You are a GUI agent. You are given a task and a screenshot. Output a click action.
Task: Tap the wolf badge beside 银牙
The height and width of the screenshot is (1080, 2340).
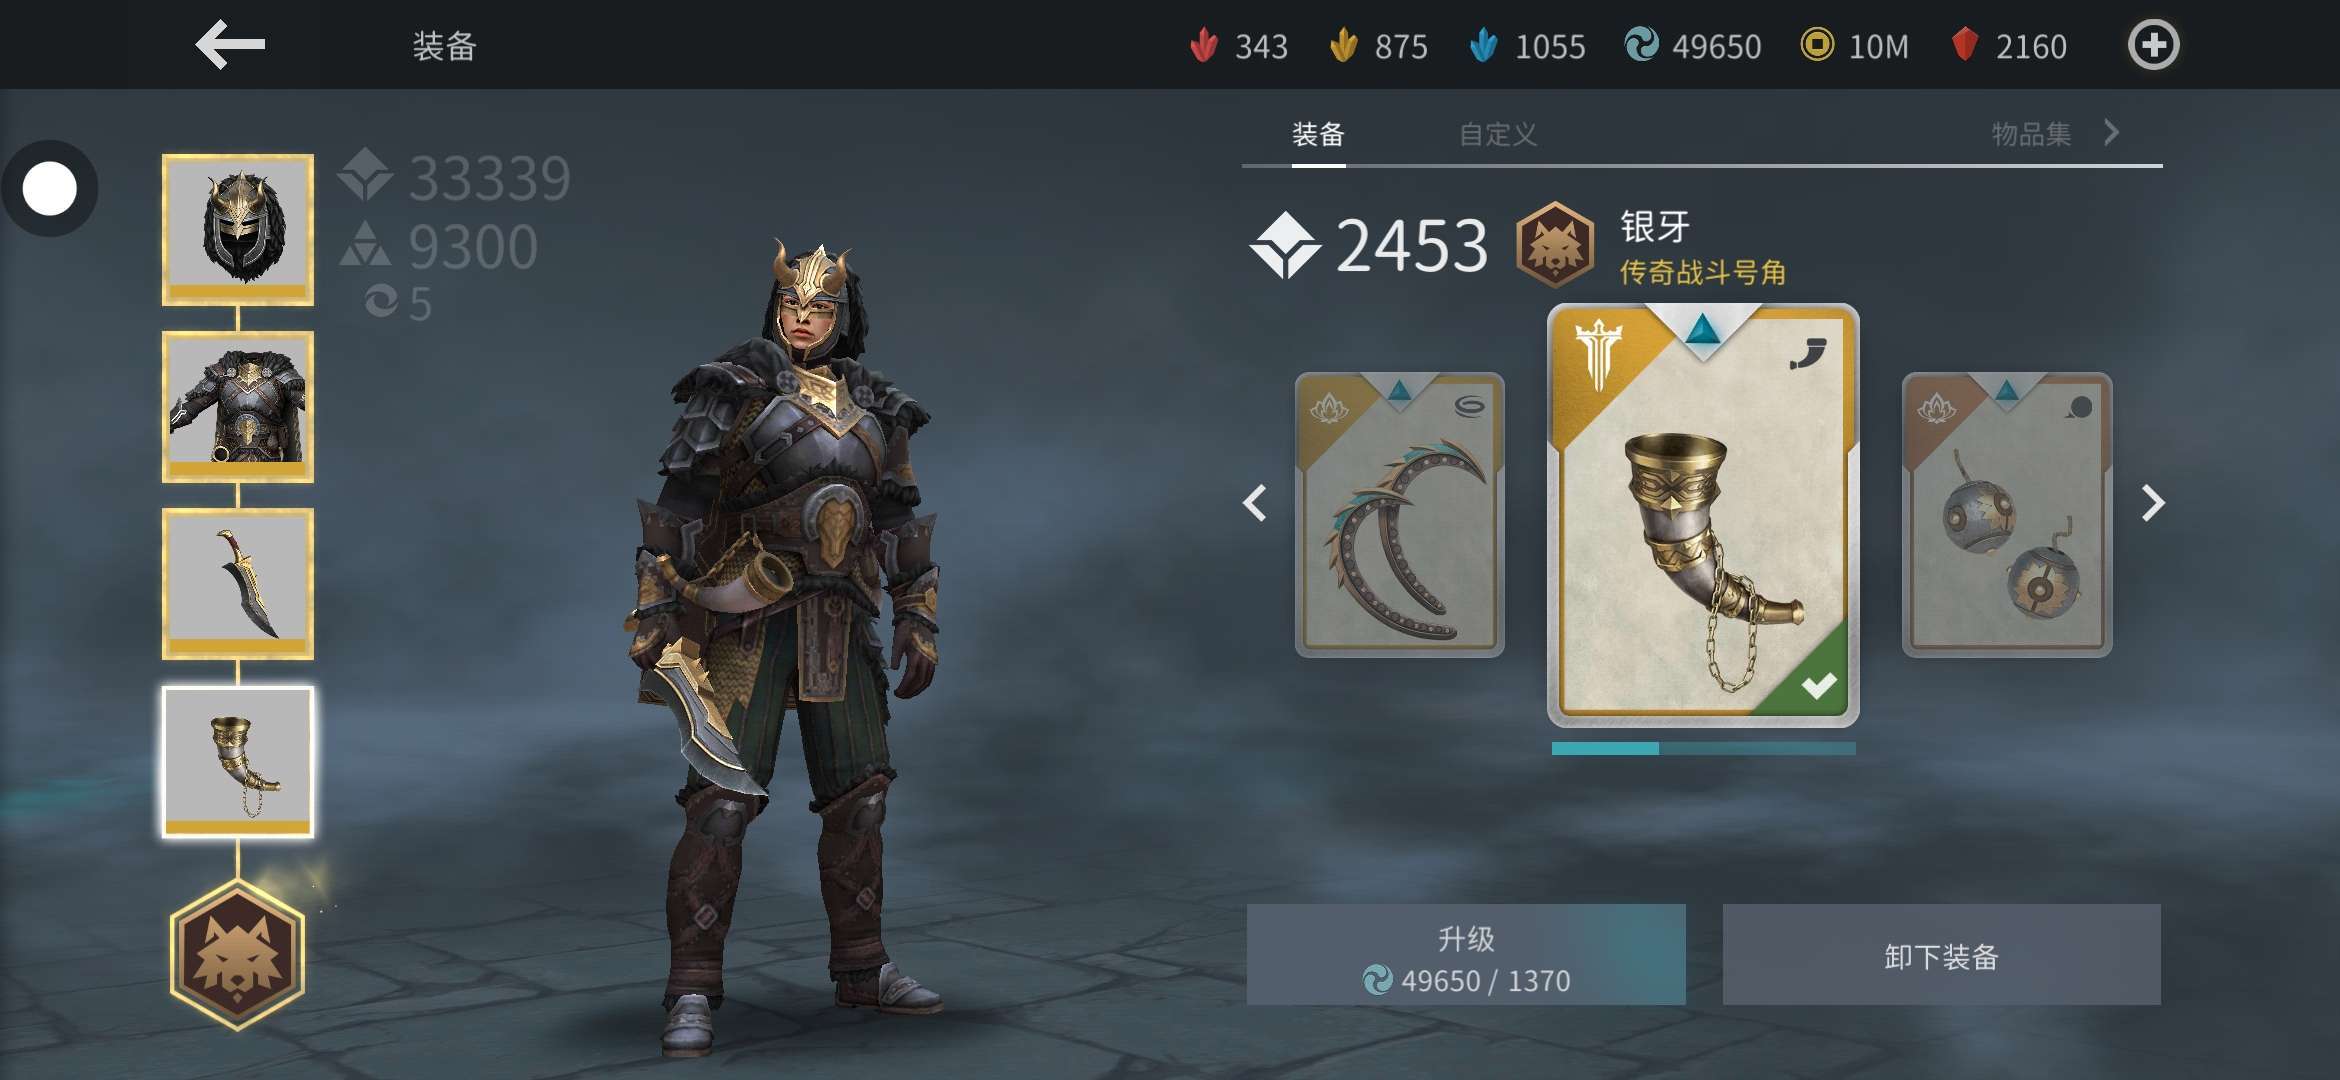1554,245
